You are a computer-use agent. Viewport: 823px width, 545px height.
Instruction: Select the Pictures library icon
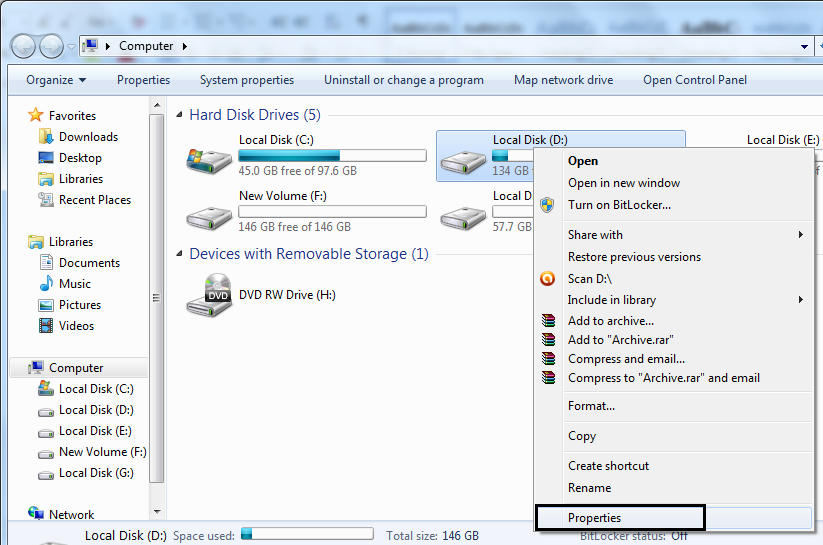[x=46, y=305]
